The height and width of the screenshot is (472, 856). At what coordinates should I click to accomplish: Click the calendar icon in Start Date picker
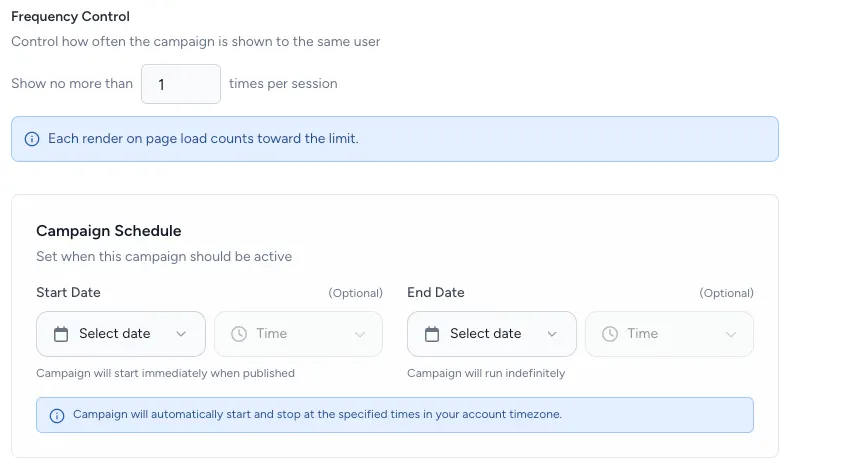click(x=61, y=334)
